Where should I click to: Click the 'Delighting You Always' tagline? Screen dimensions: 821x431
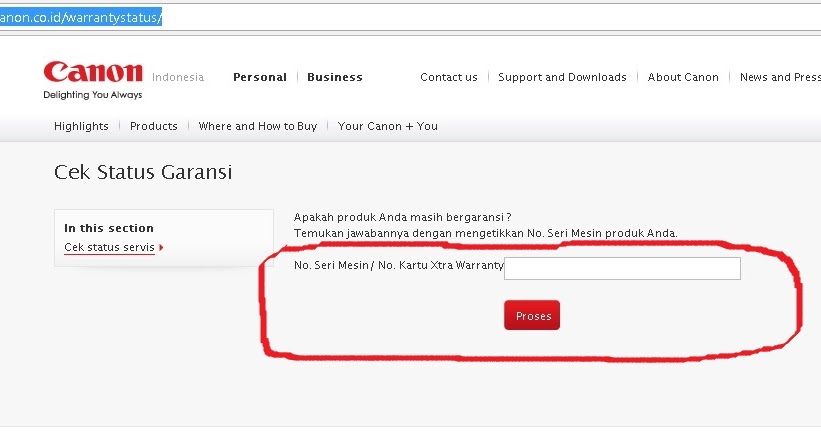point(93,95)
